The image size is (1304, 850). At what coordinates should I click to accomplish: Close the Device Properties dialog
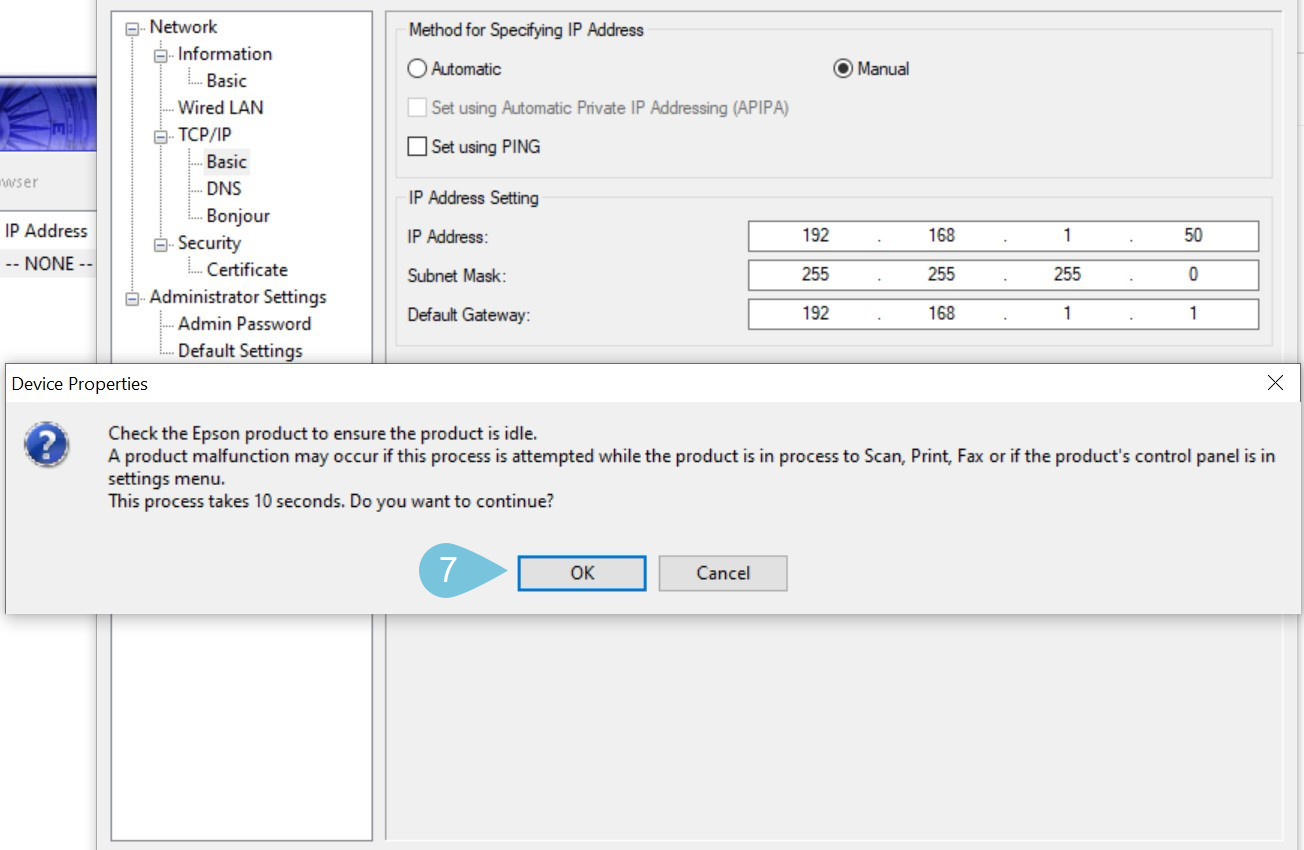1275,383
